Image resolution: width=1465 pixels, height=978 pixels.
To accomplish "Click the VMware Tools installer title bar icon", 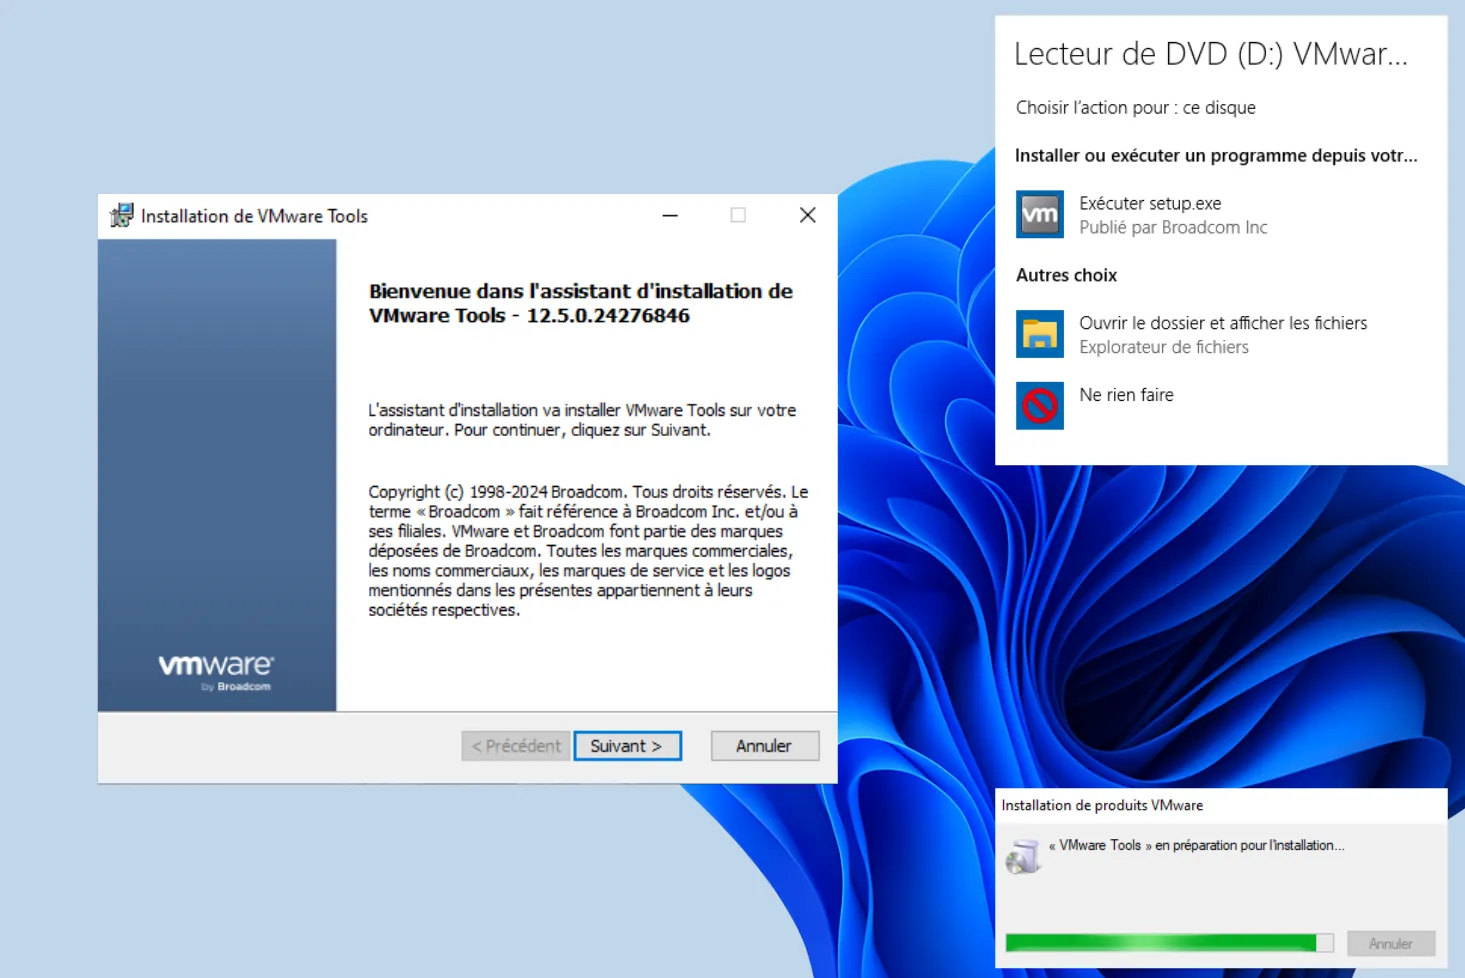I will point(122,215).
